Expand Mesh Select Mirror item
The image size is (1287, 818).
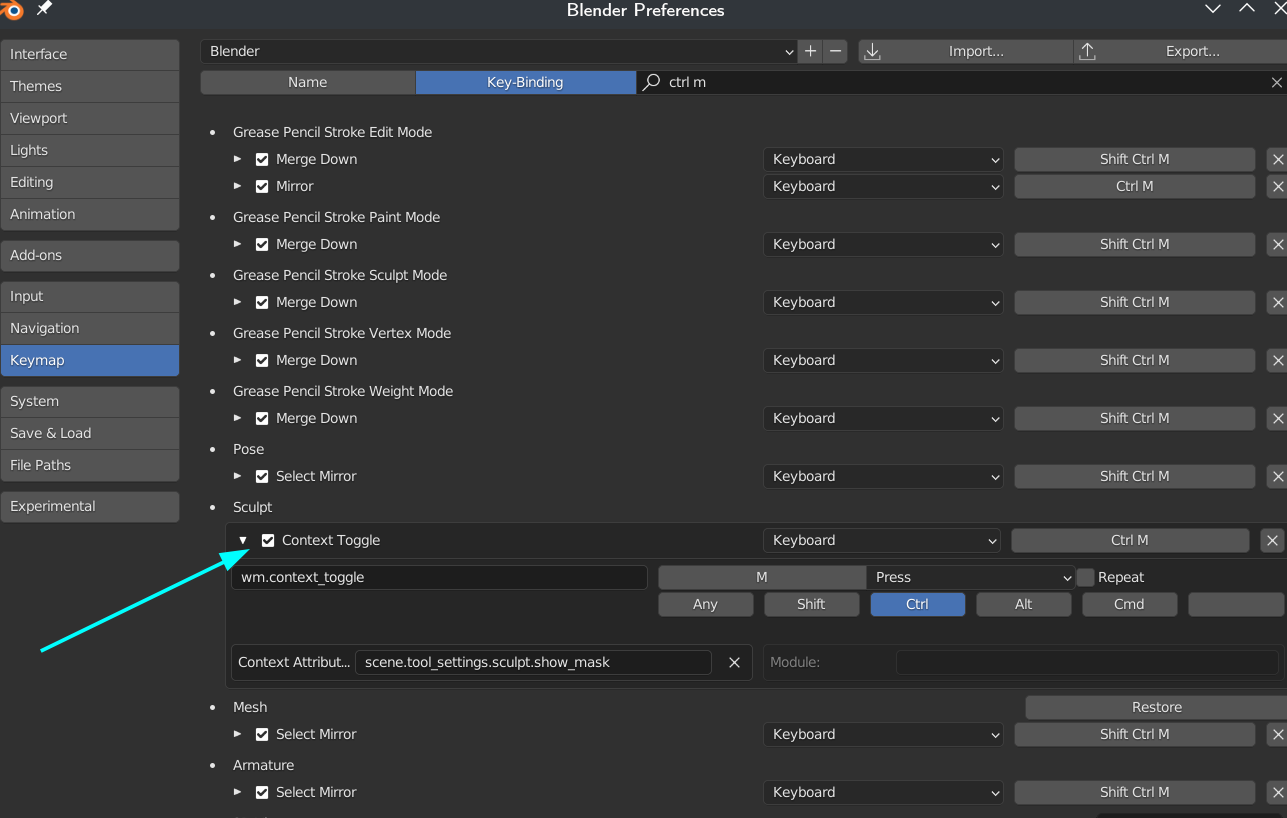click(x=238, y=734)
